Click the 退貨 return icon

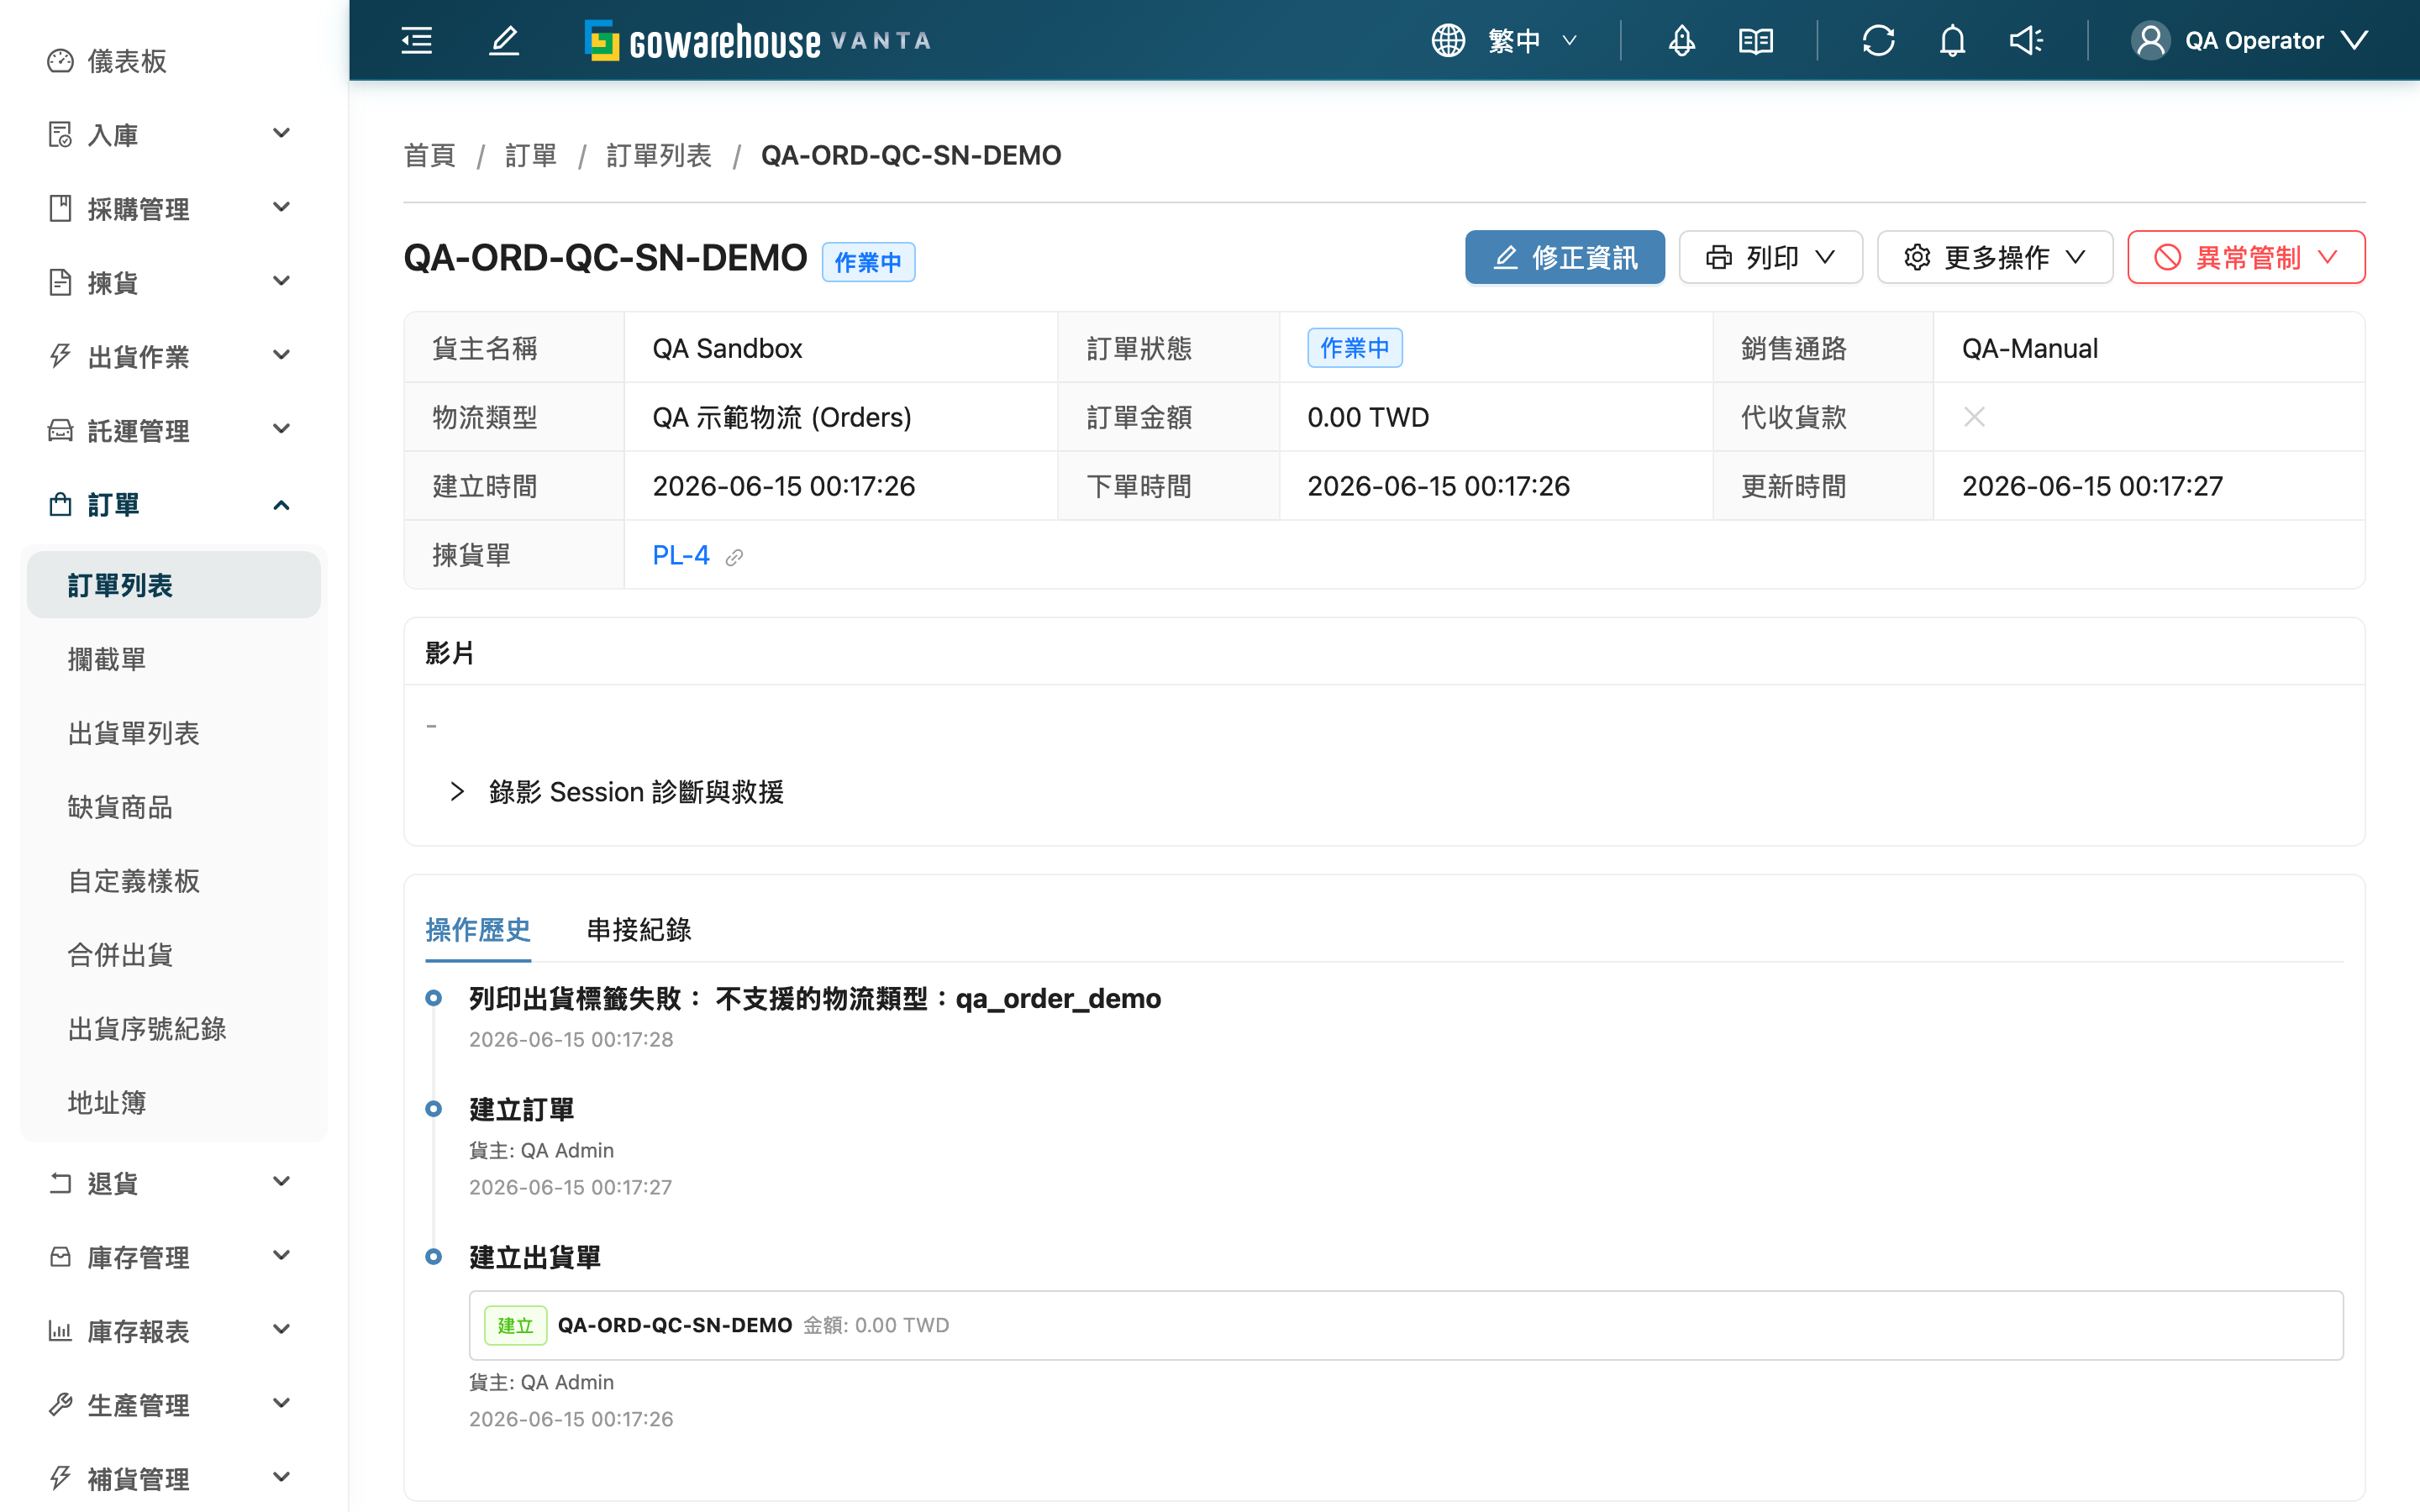click(60, 1183)
